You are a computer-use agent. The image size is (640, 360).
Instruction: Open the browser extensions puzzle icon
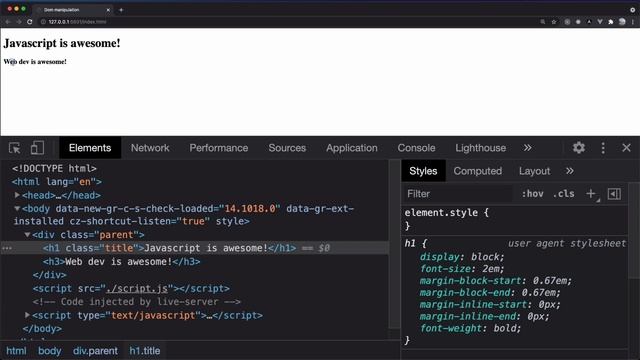tap(611, 22)
